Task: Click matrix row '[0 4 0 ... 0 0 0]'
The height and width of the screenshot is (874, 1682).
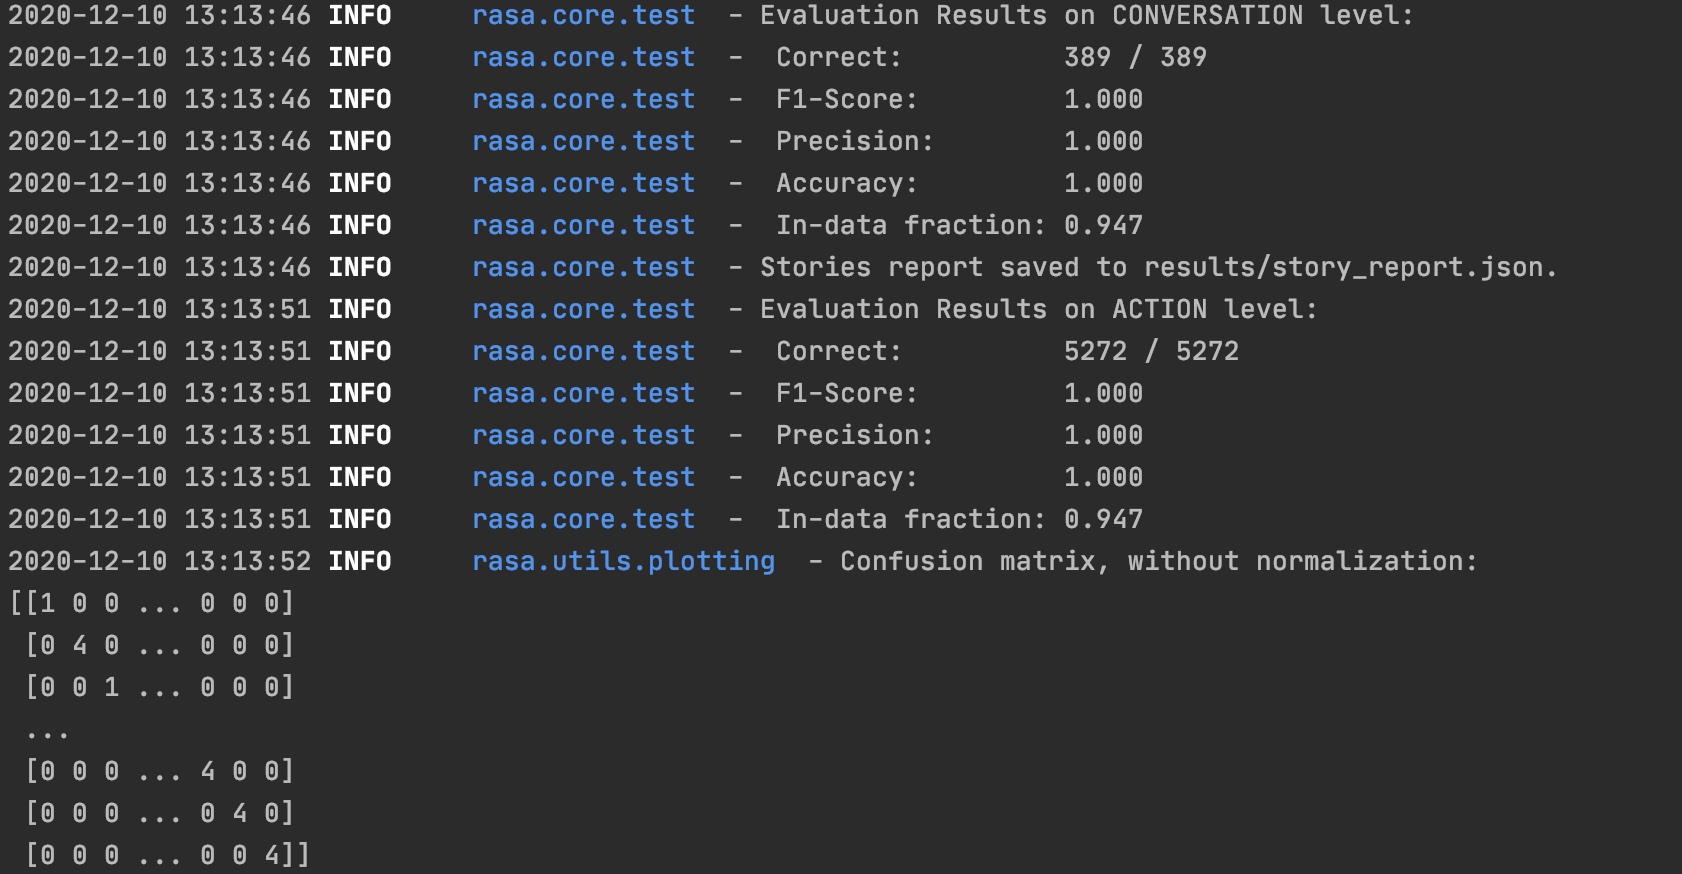Action: click(x=159, y=645)
